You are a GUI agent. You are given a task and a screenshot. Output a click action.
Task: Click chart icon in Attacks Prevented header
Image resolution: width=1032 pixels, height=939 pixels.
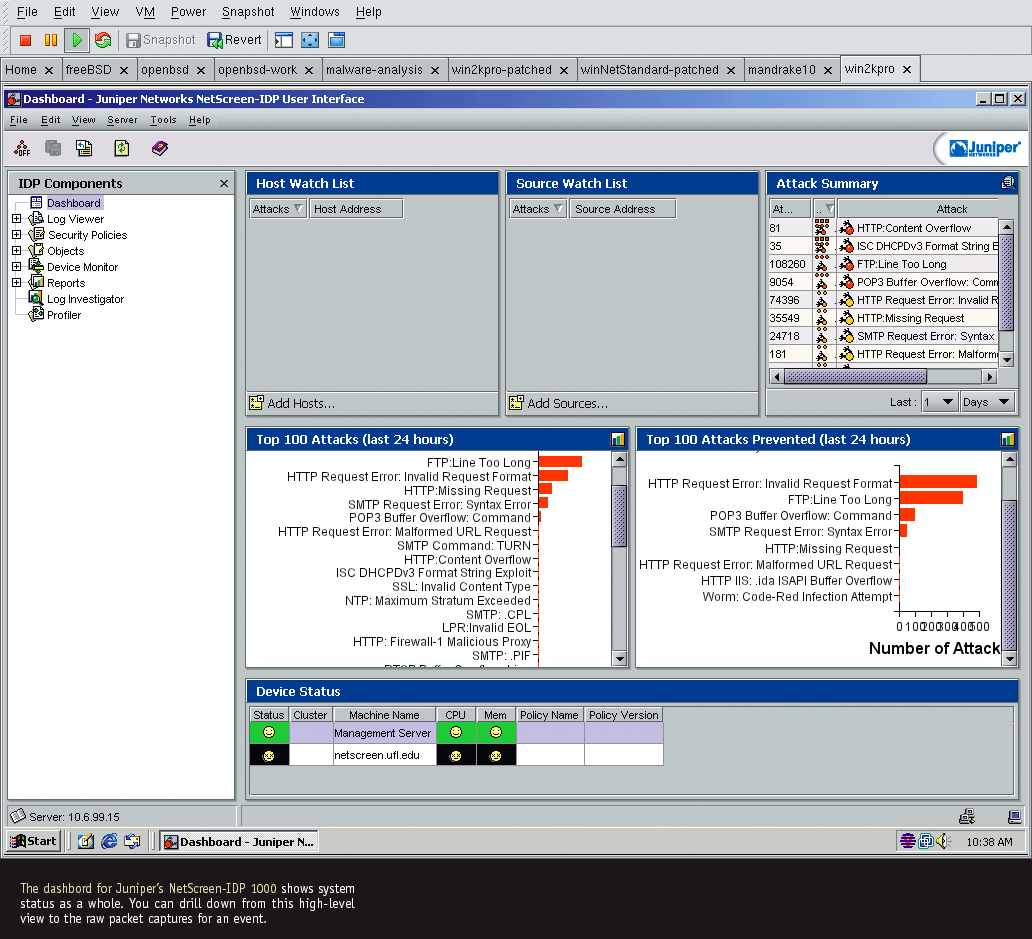point(1008,439)
